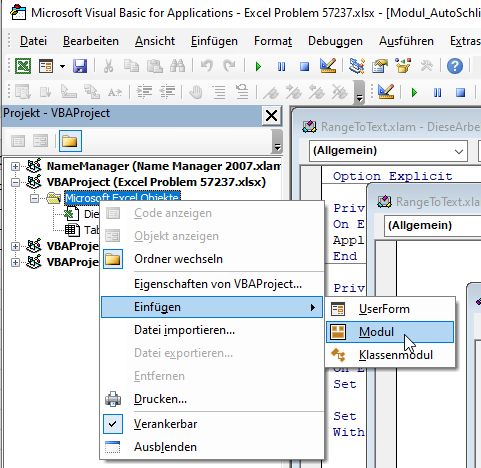The height and width of the screenshot is (468, 481).
Task: Click the Outdent icon in Edit toolbar
Action: coord(168,92)
